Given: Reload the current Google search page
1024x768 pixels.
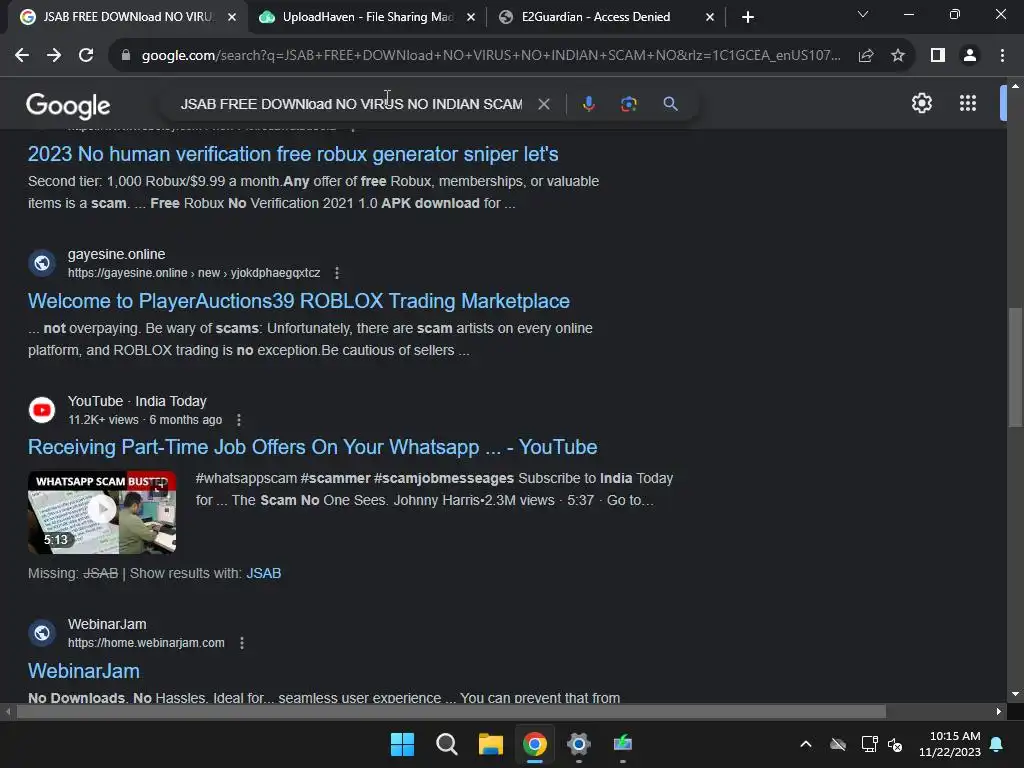Looking at the screenshot, I should (86, 56).
